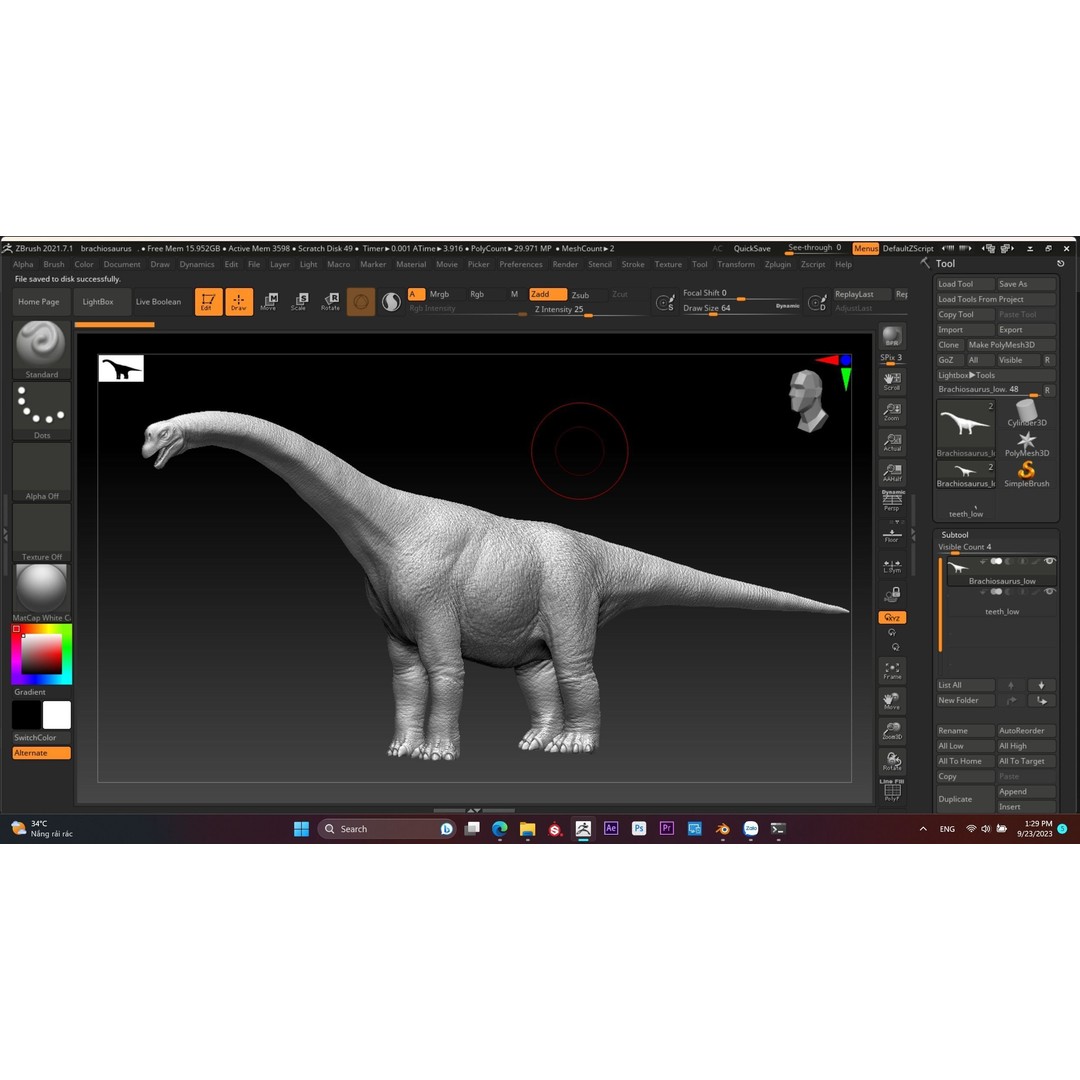This screenshot has height=1080, width=1080.
Task: Expand the bottom tray divider arrows
Action: click(x=474, y=811)
